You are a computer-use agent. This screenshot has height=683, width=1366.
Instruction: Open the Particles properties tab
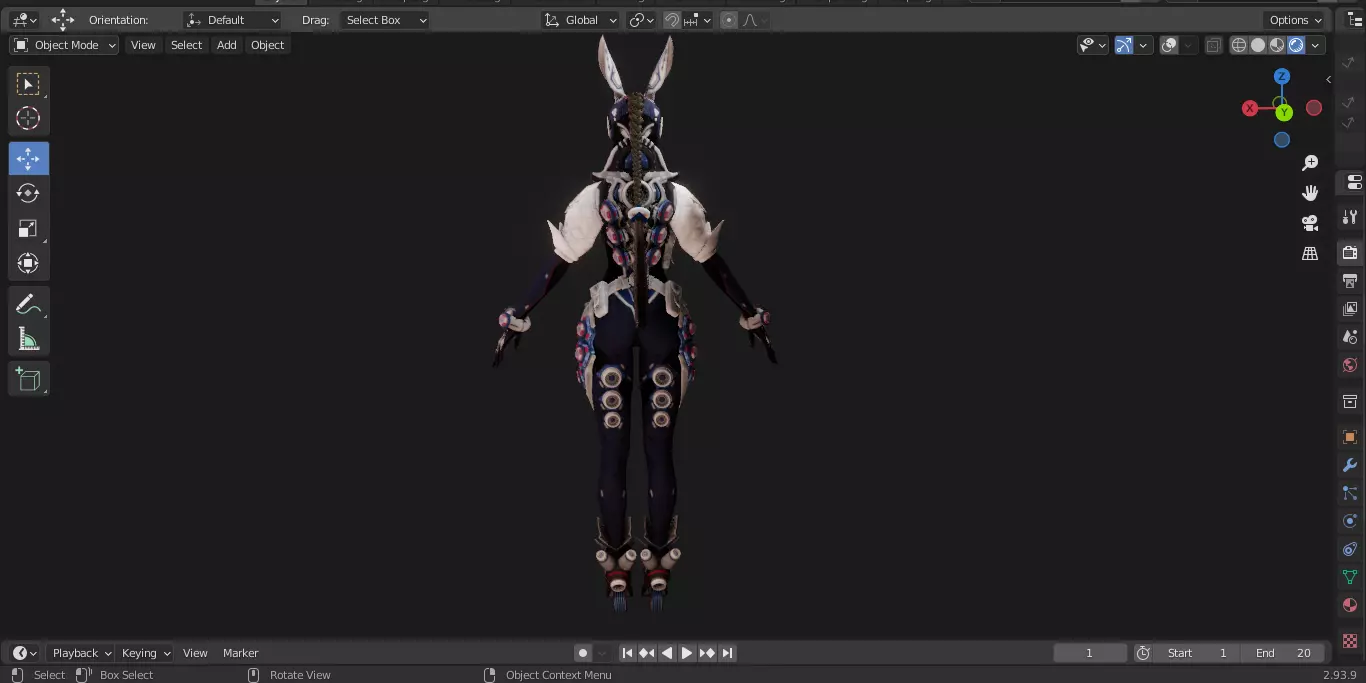pyautogui.click(x=1350, y=493)
